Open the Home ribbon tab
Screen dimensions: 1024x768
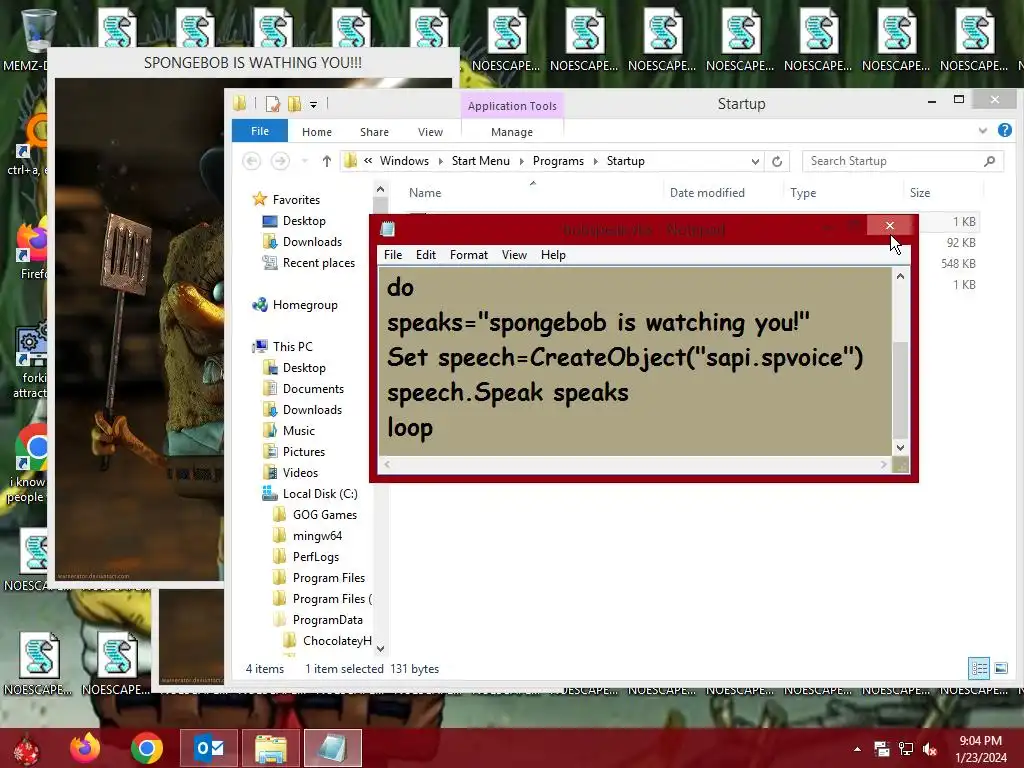(317, 132)
